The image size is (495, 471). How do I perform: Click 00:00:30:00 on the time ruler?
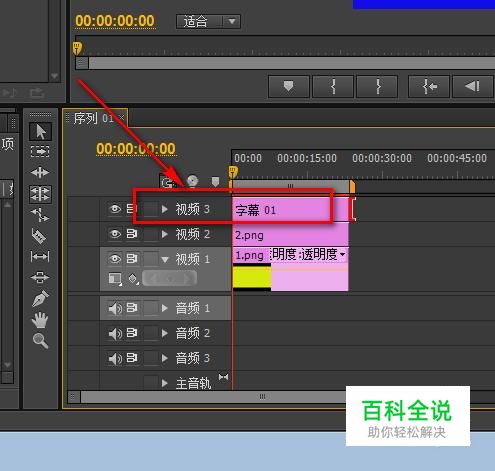(x=382, y=158)
